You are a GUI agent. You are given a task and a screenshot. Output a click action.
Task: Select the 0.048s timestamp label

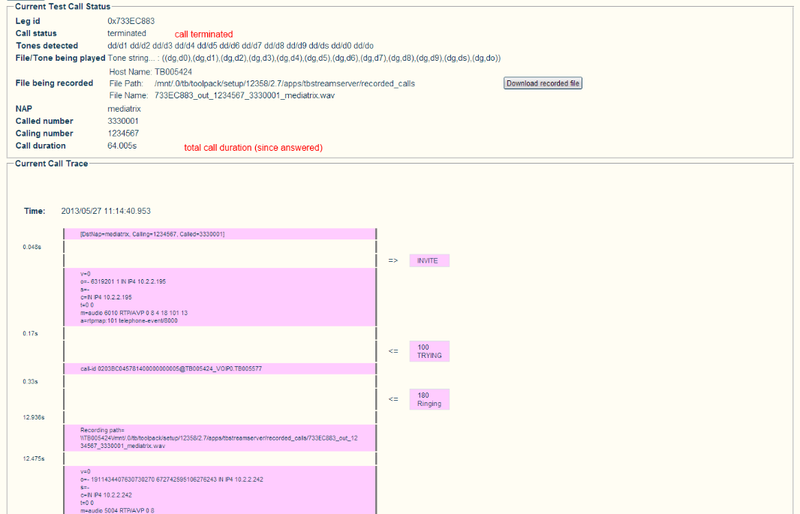32,247
